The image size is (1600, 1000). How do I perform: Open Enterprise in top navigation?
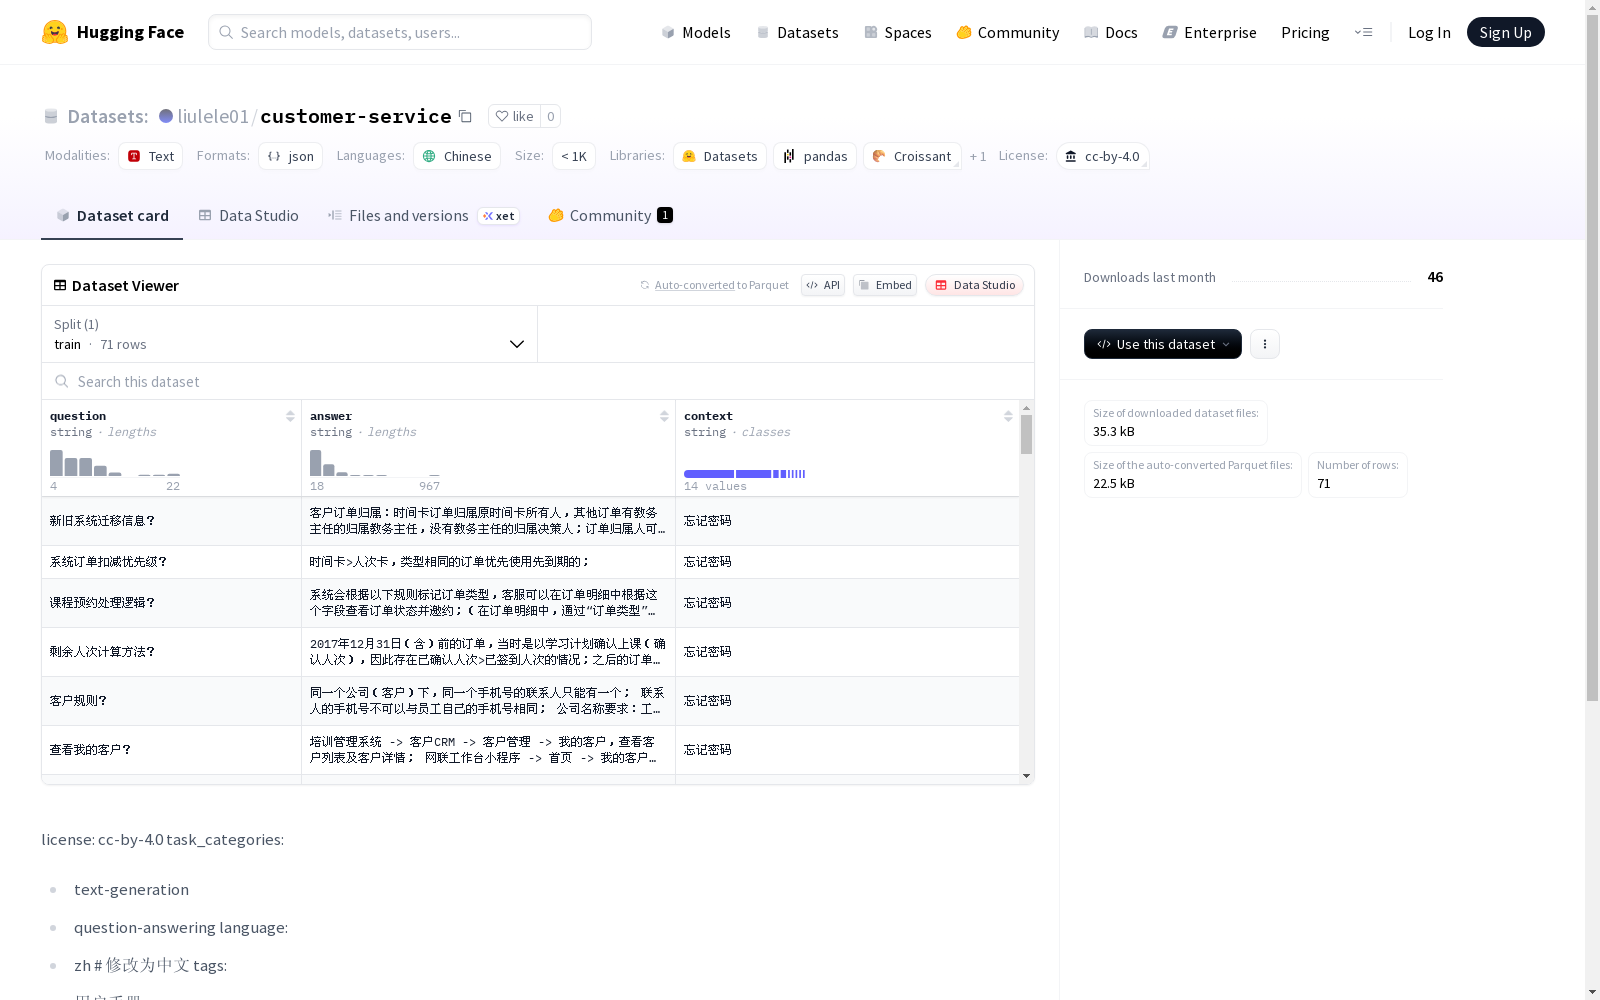[1209, 32]
